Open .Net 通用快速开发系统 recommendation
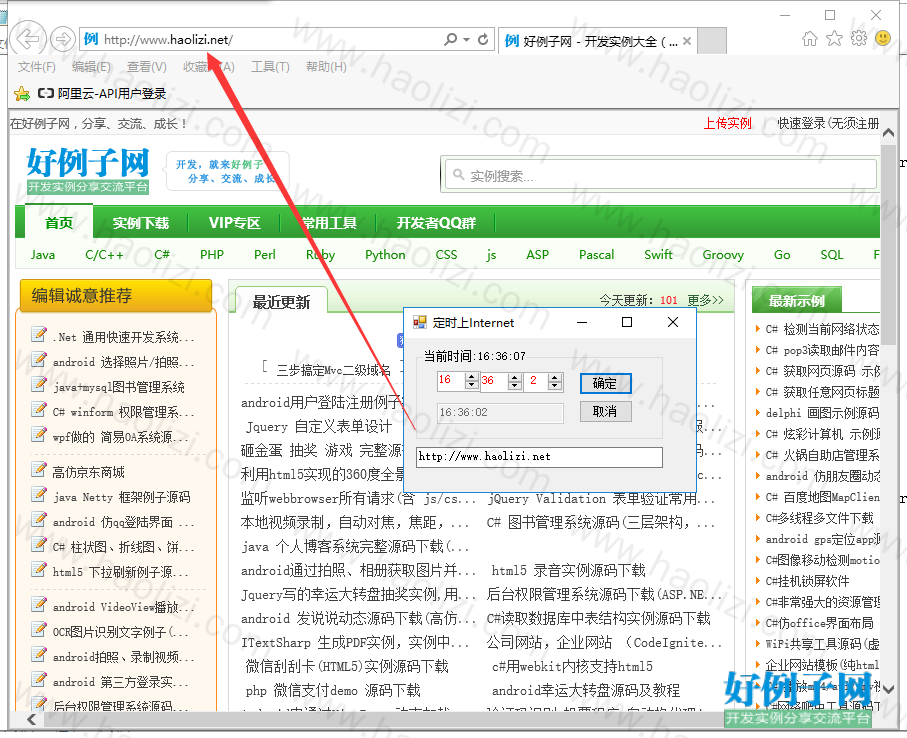Screen dimensions: 907x738 tap(123, 337)
